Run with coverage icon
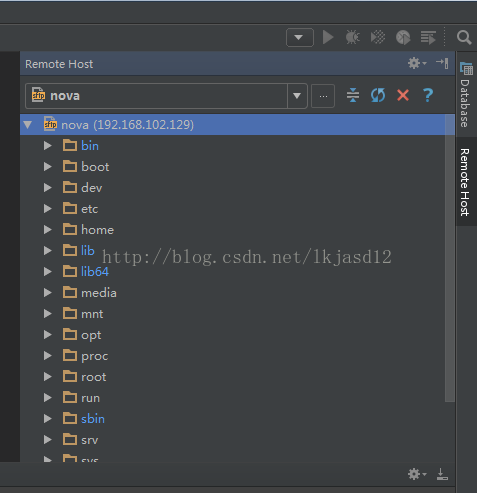Viewport: 477px width, 493px height. pos(378,37)
